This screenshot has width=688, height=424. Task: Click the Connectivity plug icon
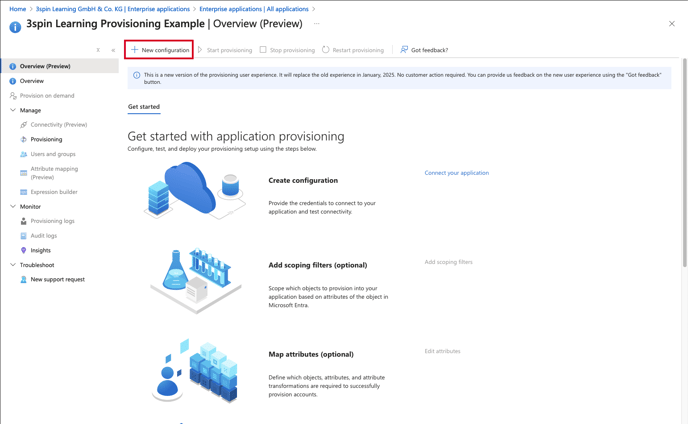[24, 125]
